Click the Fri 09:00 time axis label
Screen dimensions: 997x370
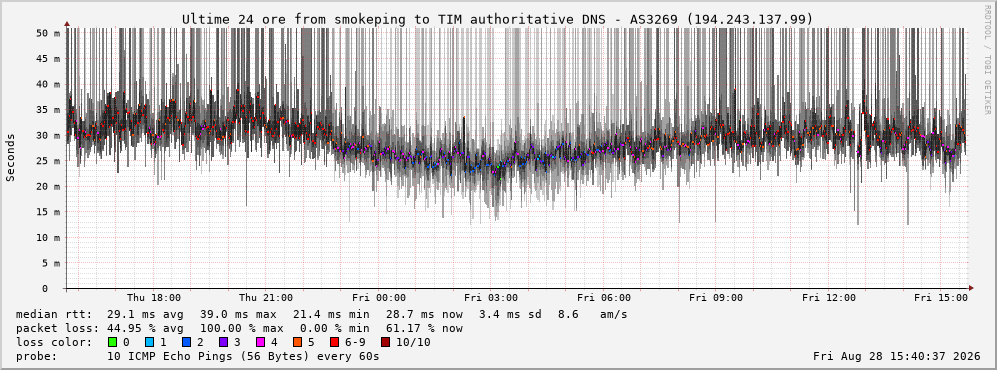[x=716, y=298]
